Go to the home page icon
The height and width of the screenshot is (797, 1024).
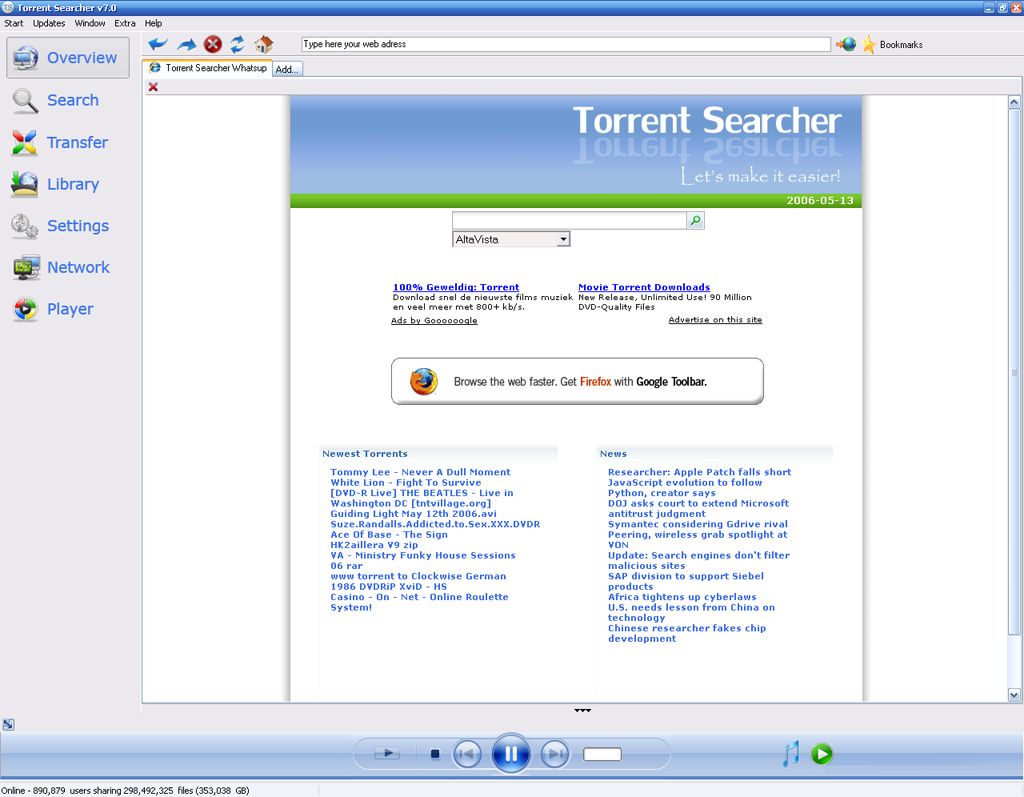pos(263,44)
